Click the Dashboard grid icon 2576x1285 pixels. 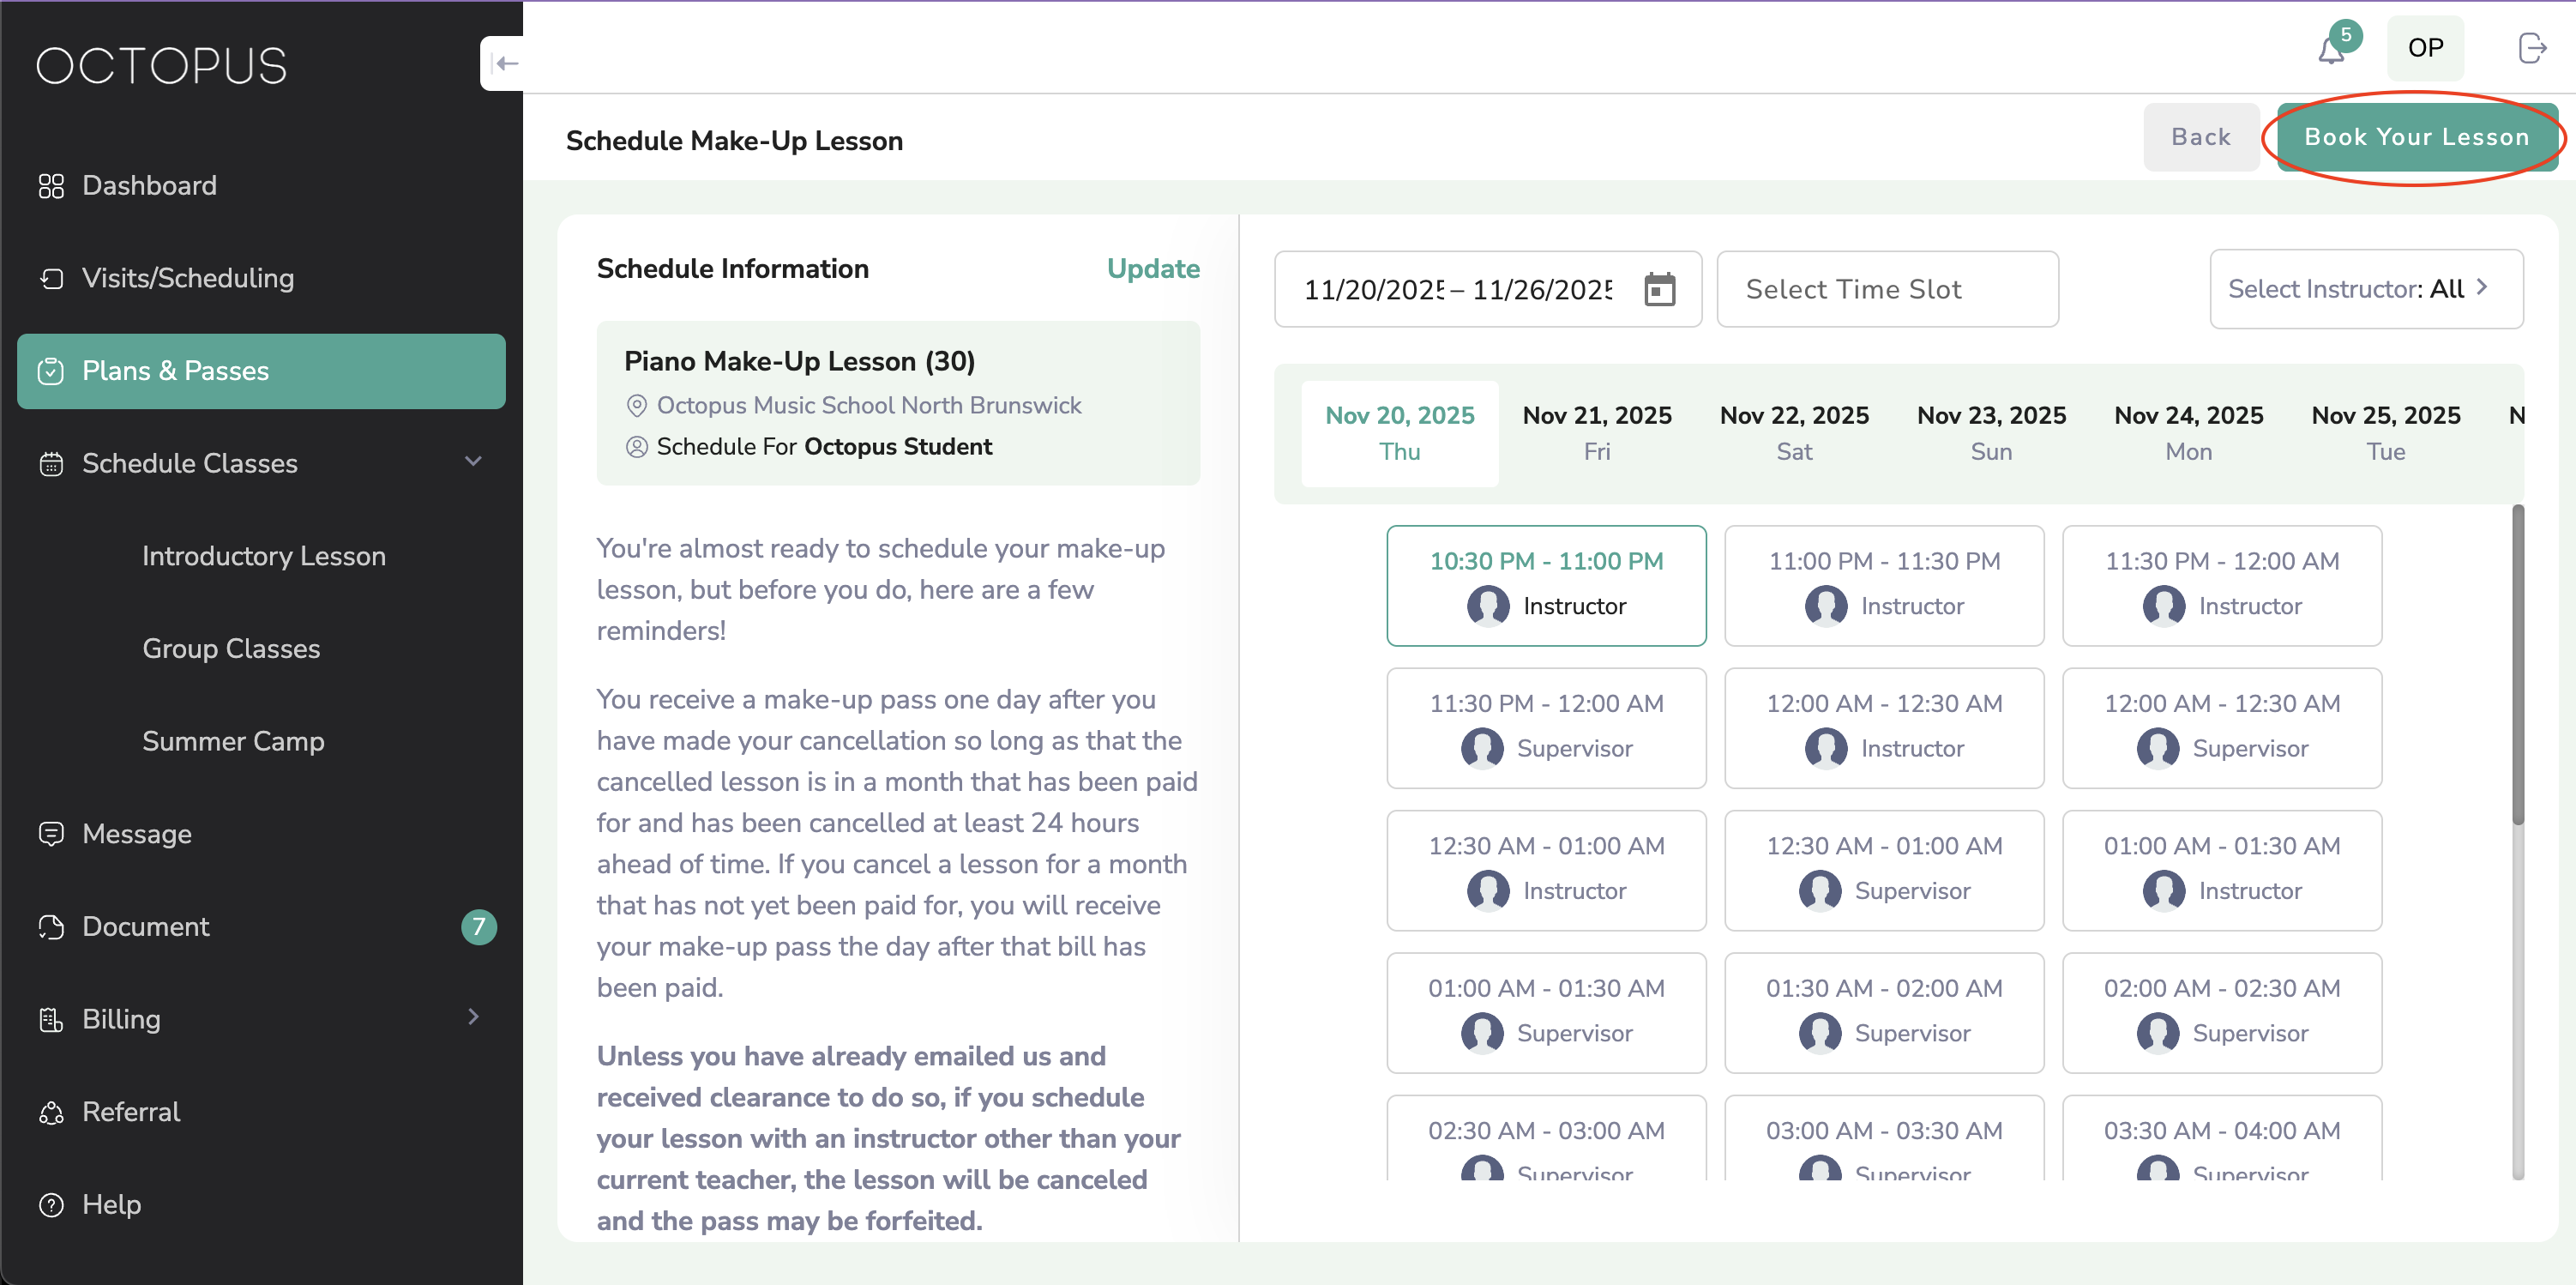51,186
